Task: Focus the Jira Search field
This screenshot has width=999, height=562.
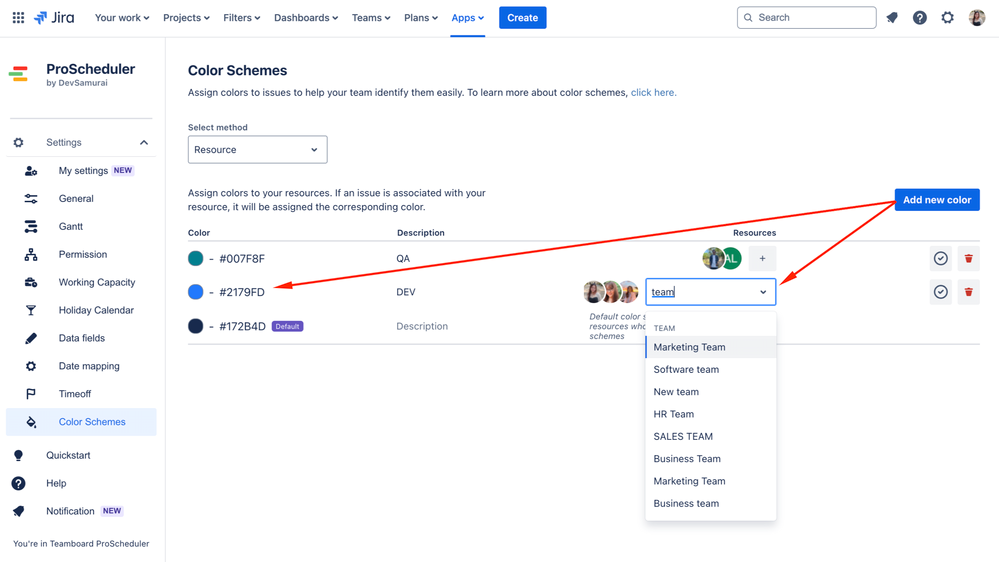Action: point(806,18)
